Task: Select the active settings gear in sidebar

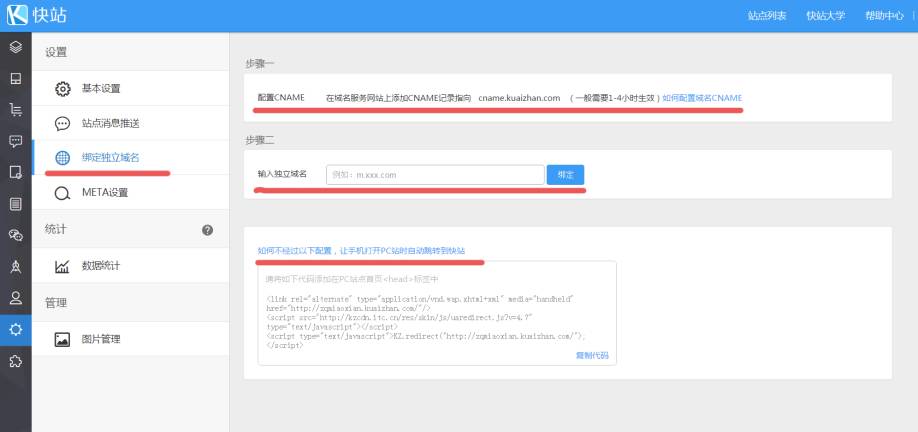Action: tap(16, 330)
